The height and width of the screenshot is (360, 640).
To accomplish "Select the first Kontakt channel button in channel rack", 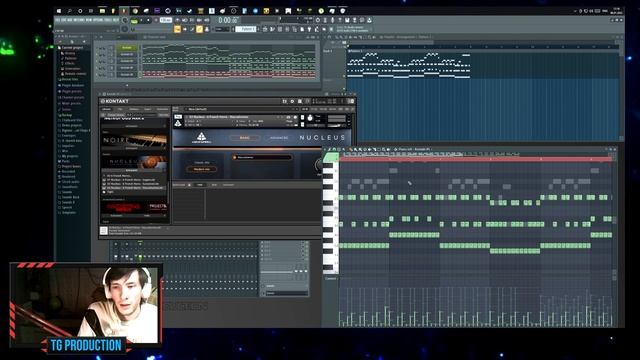I will coord(127,48).
